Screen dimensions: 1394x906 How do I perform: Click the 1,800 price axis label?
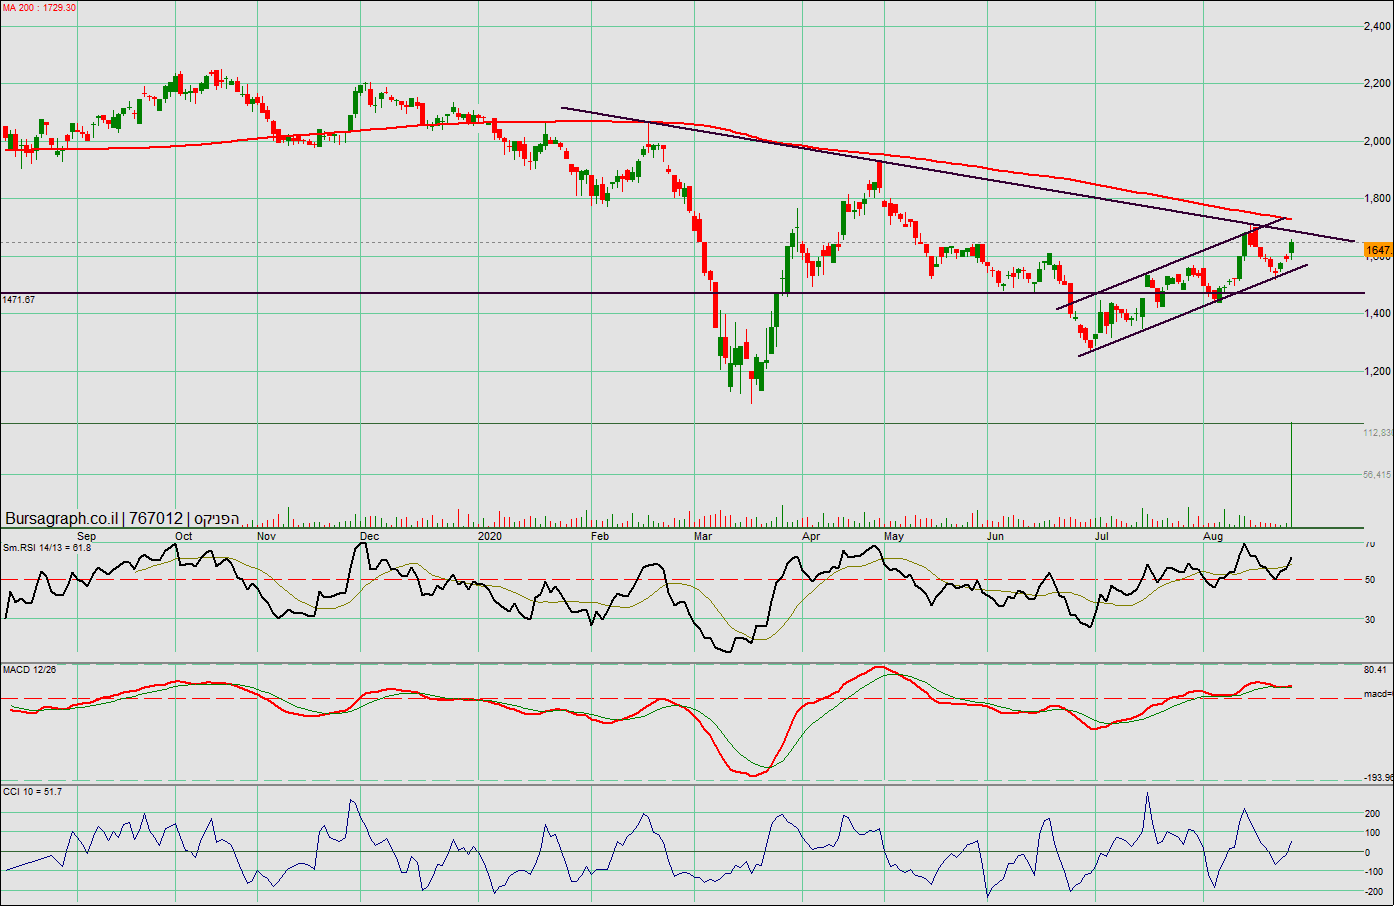point(1377,198)
